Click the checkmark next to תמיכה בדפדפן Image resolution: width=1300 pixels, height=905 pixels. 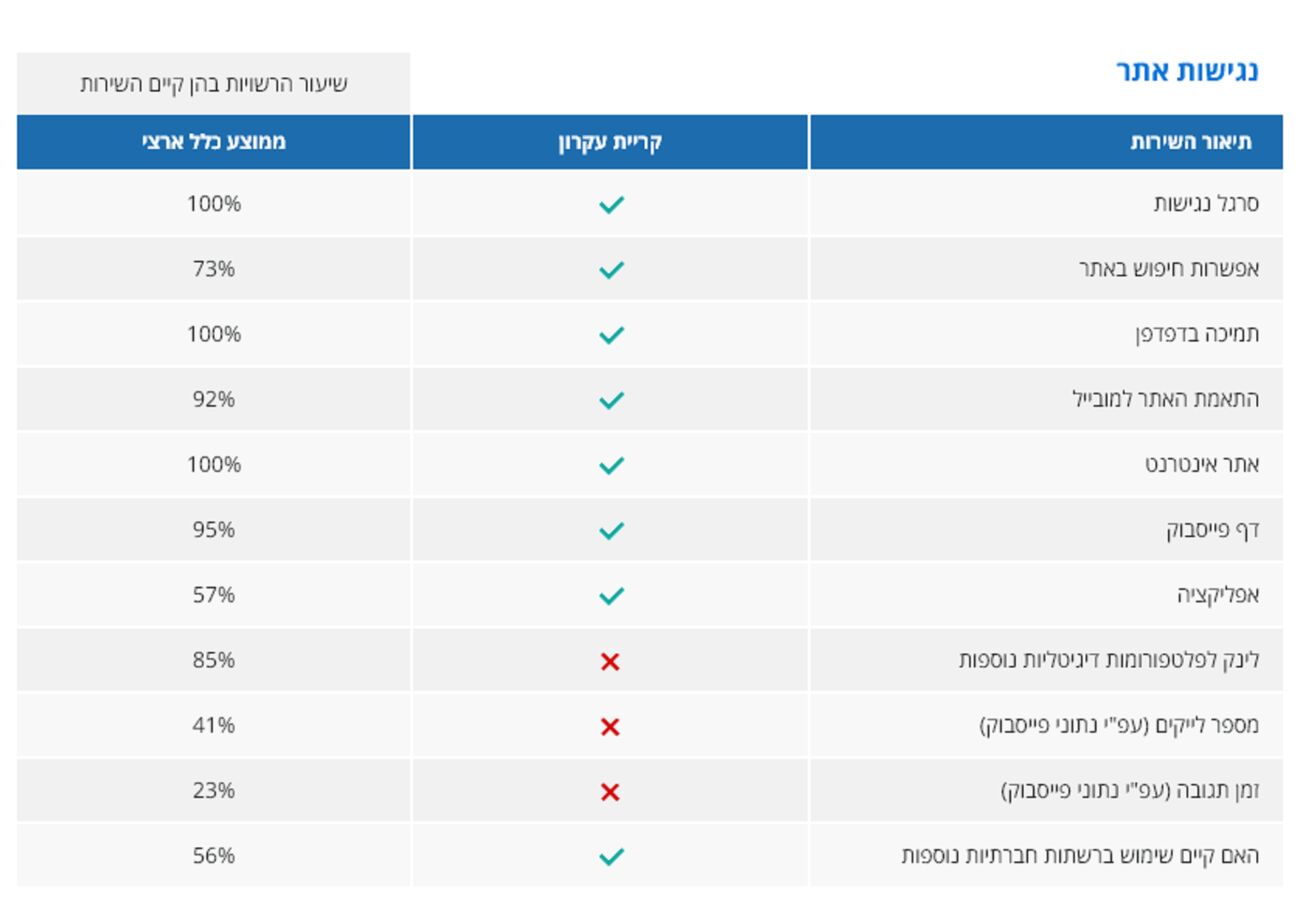click(x=611, y=335)
